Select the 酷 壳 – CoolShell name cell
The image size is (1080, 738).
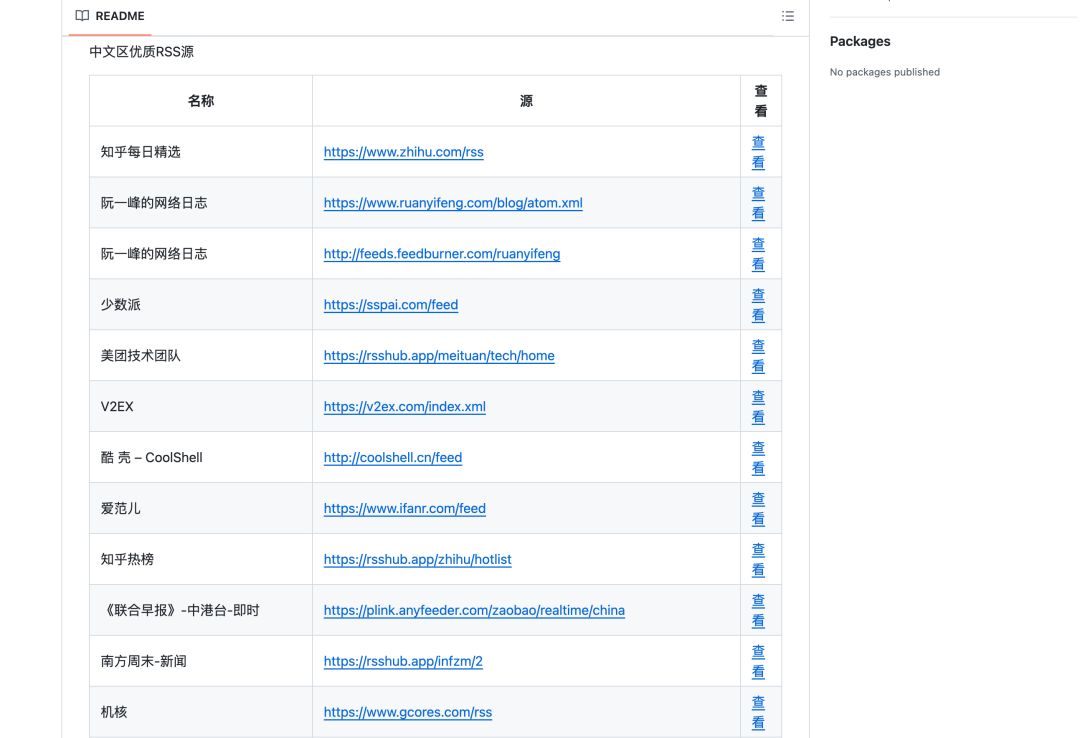[x=201, y=458]
